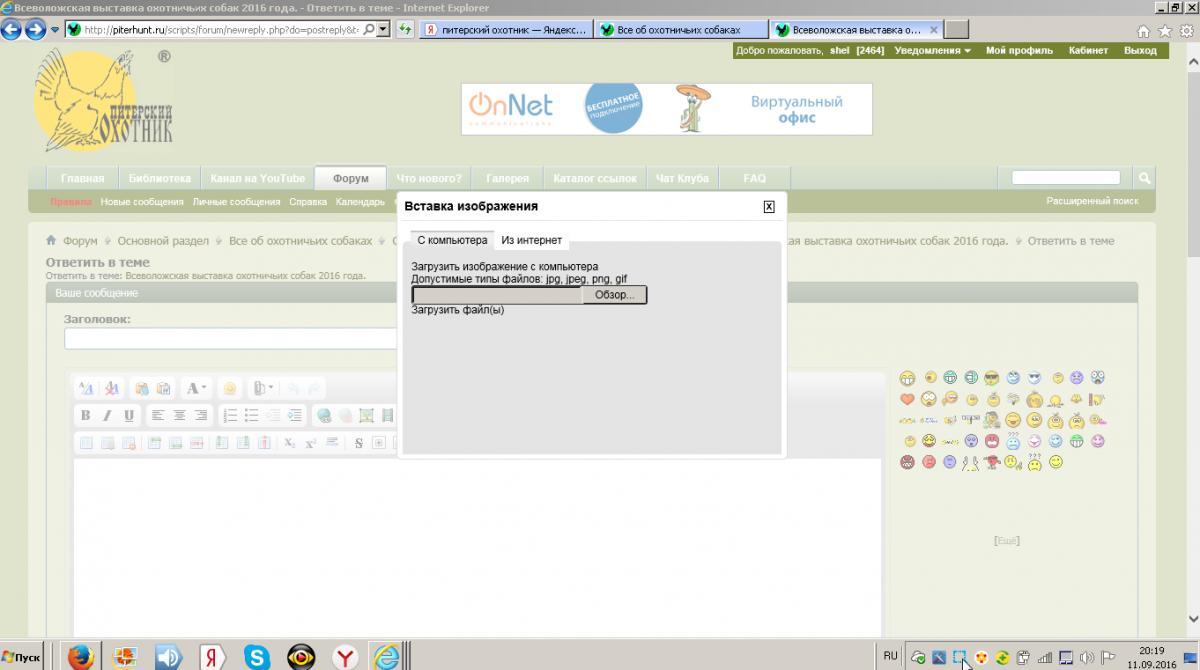Close the Вставка изображения dialog
The width and height of the screenshot is (1200, 670).
769,206
